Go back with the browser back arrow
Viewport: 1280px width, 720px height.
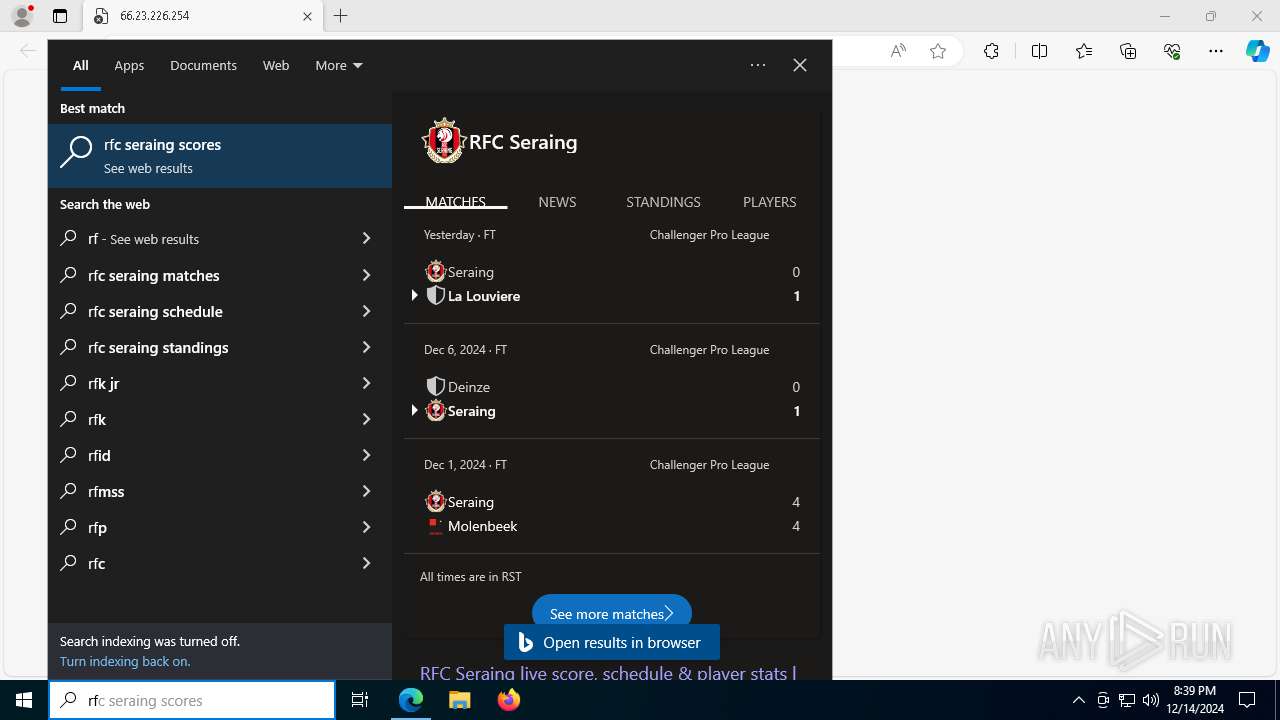click(27, 51)
